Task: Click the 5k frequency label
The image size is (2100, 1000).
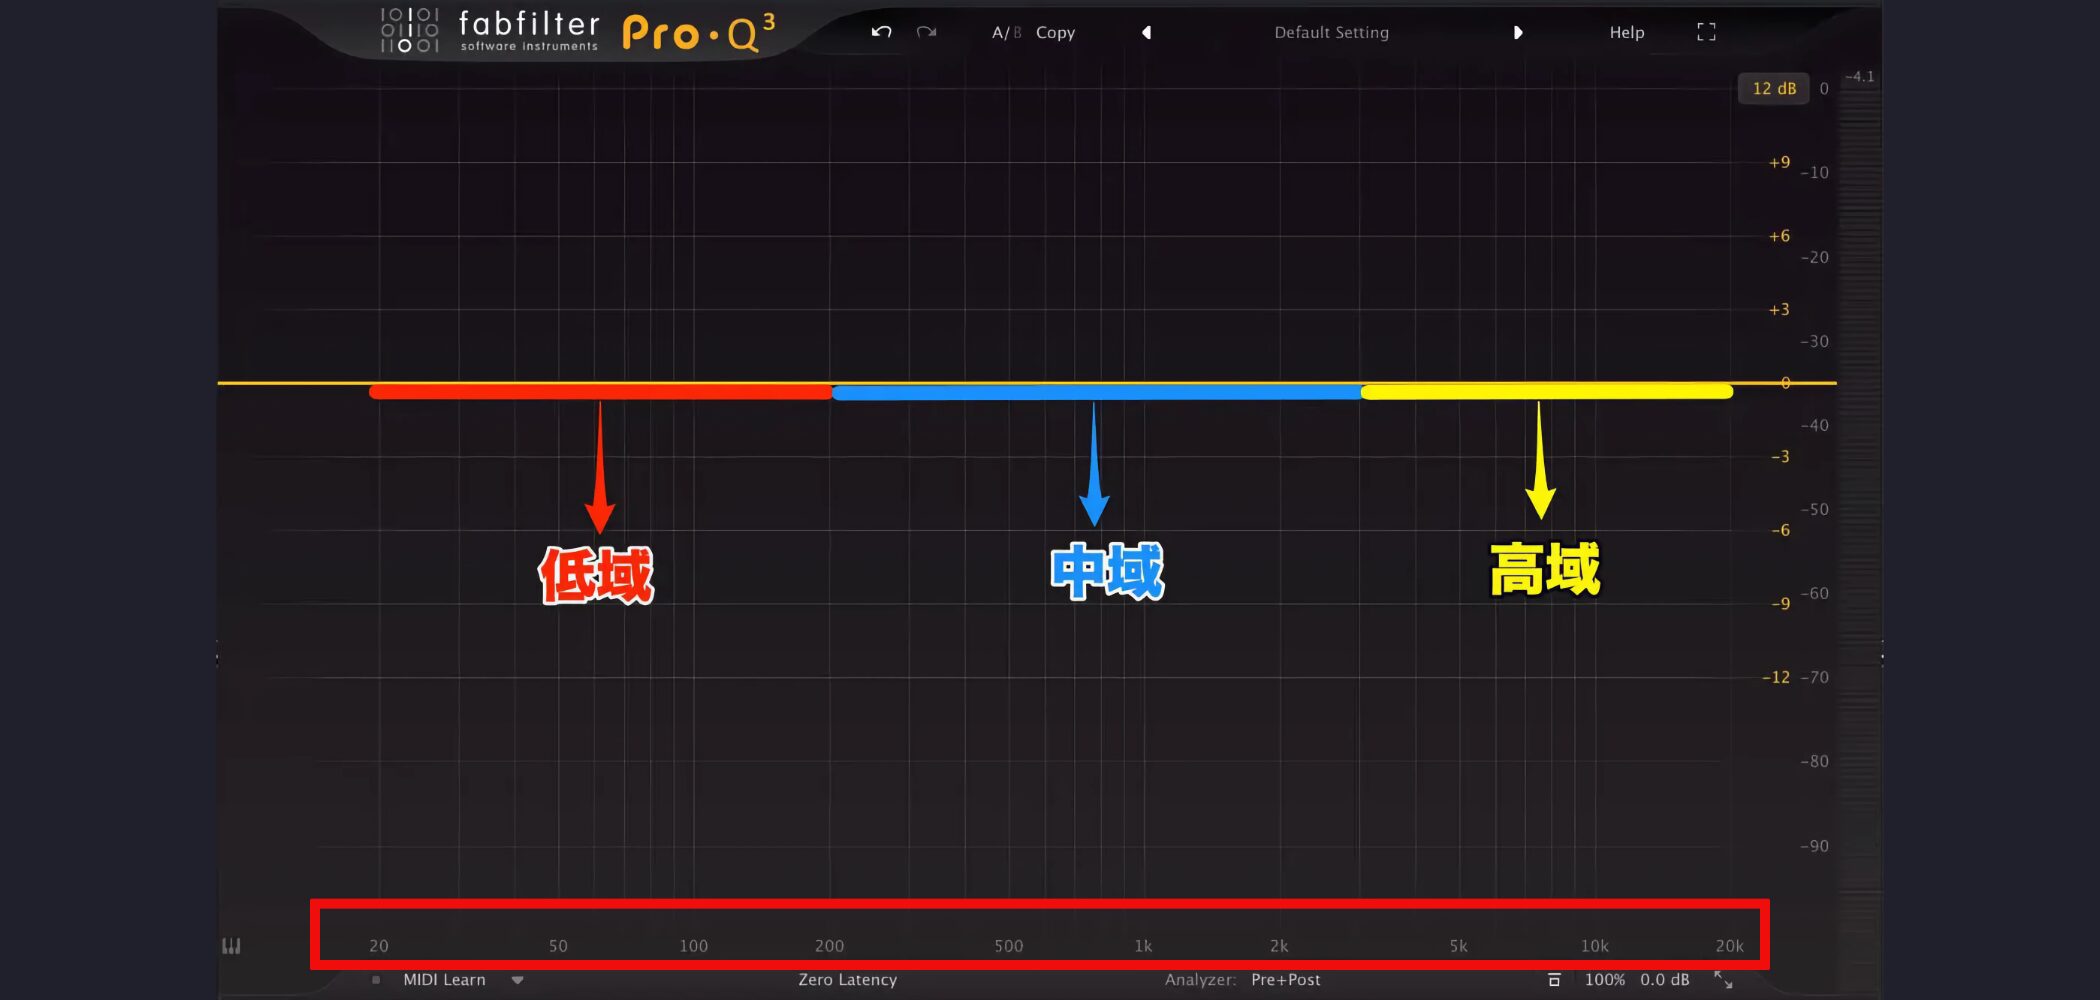Action: (x=1459, y=946)
